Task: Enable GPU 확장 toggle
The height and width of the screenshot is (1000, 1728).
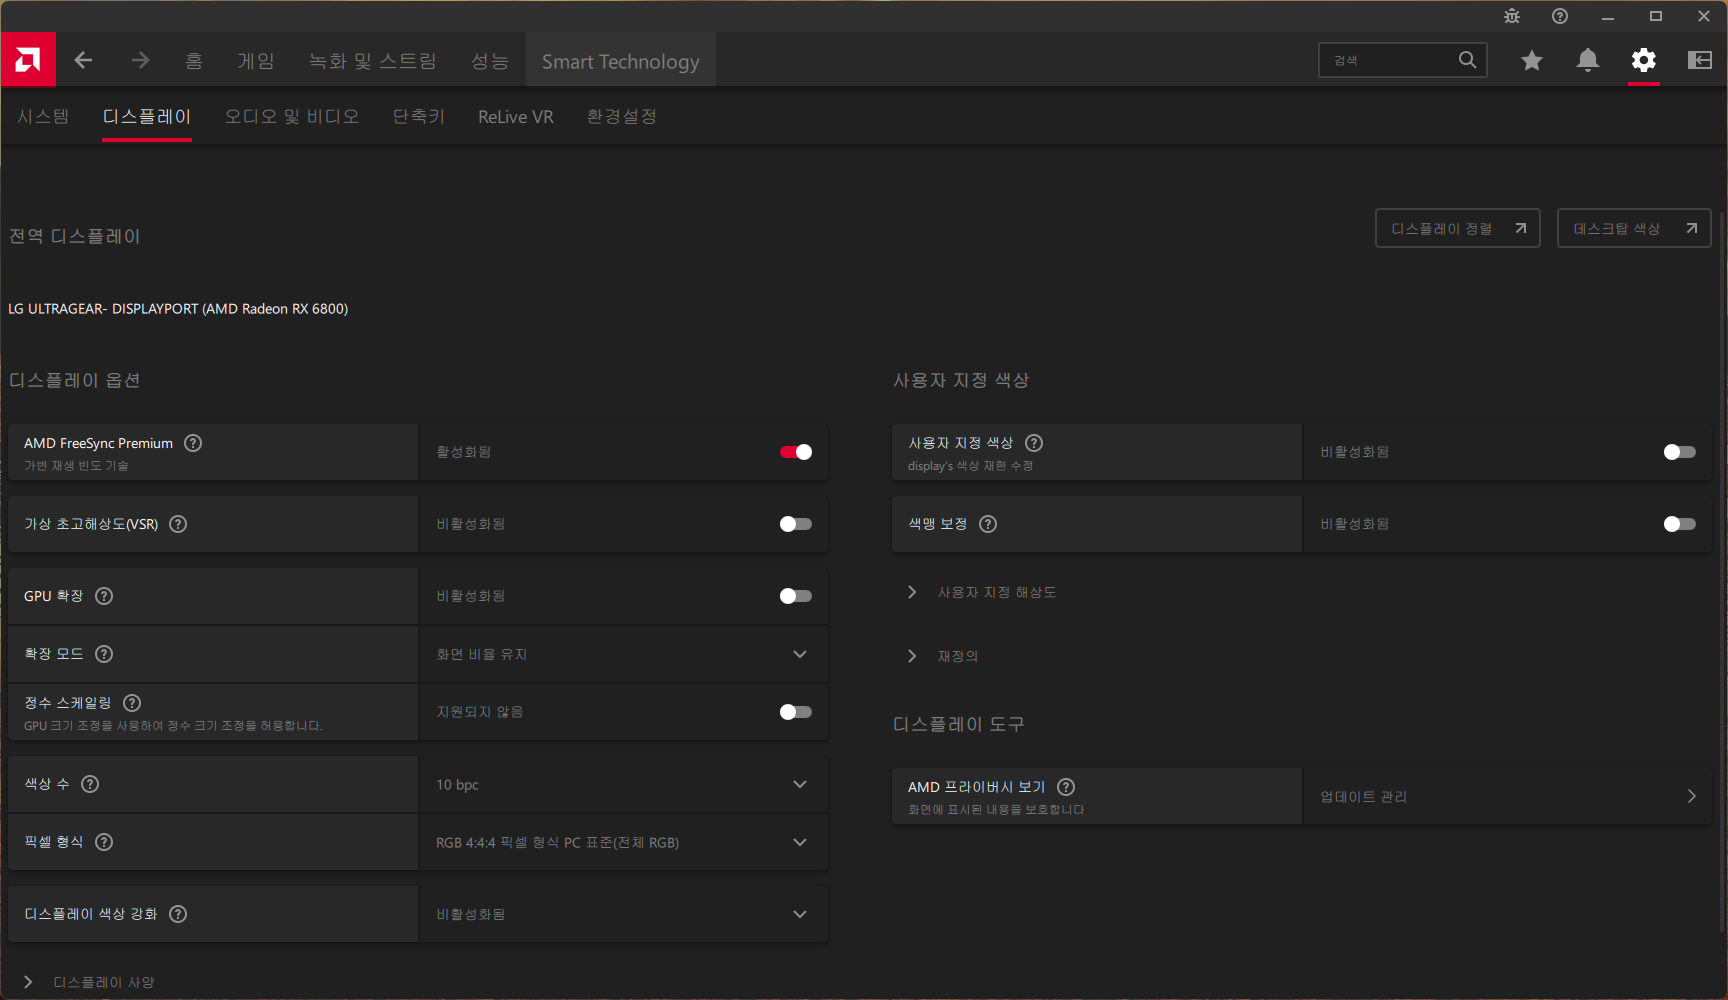Action: click(x=796, y=596)
